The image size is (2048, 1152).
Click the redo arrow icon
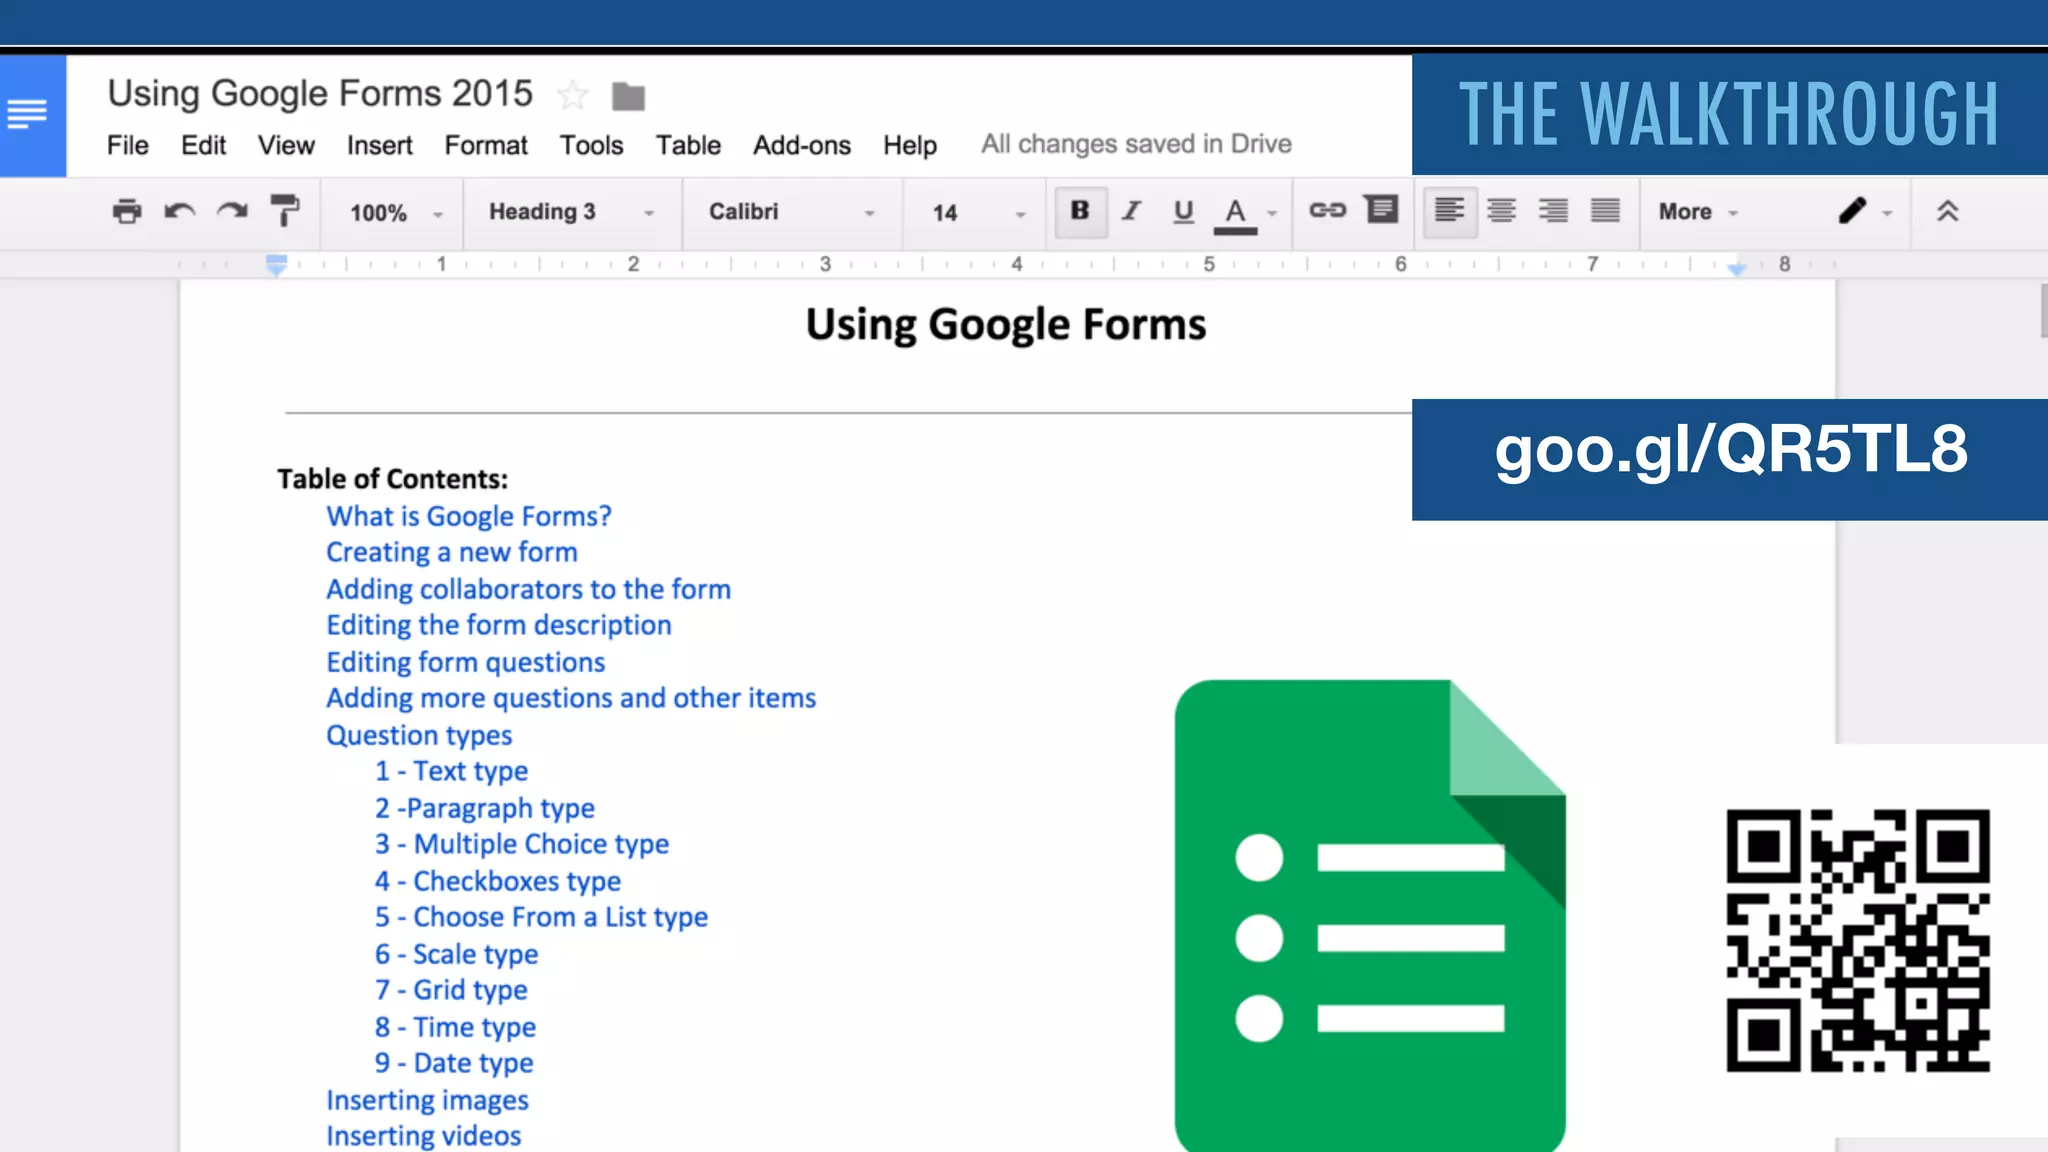[x=232, y=211]
